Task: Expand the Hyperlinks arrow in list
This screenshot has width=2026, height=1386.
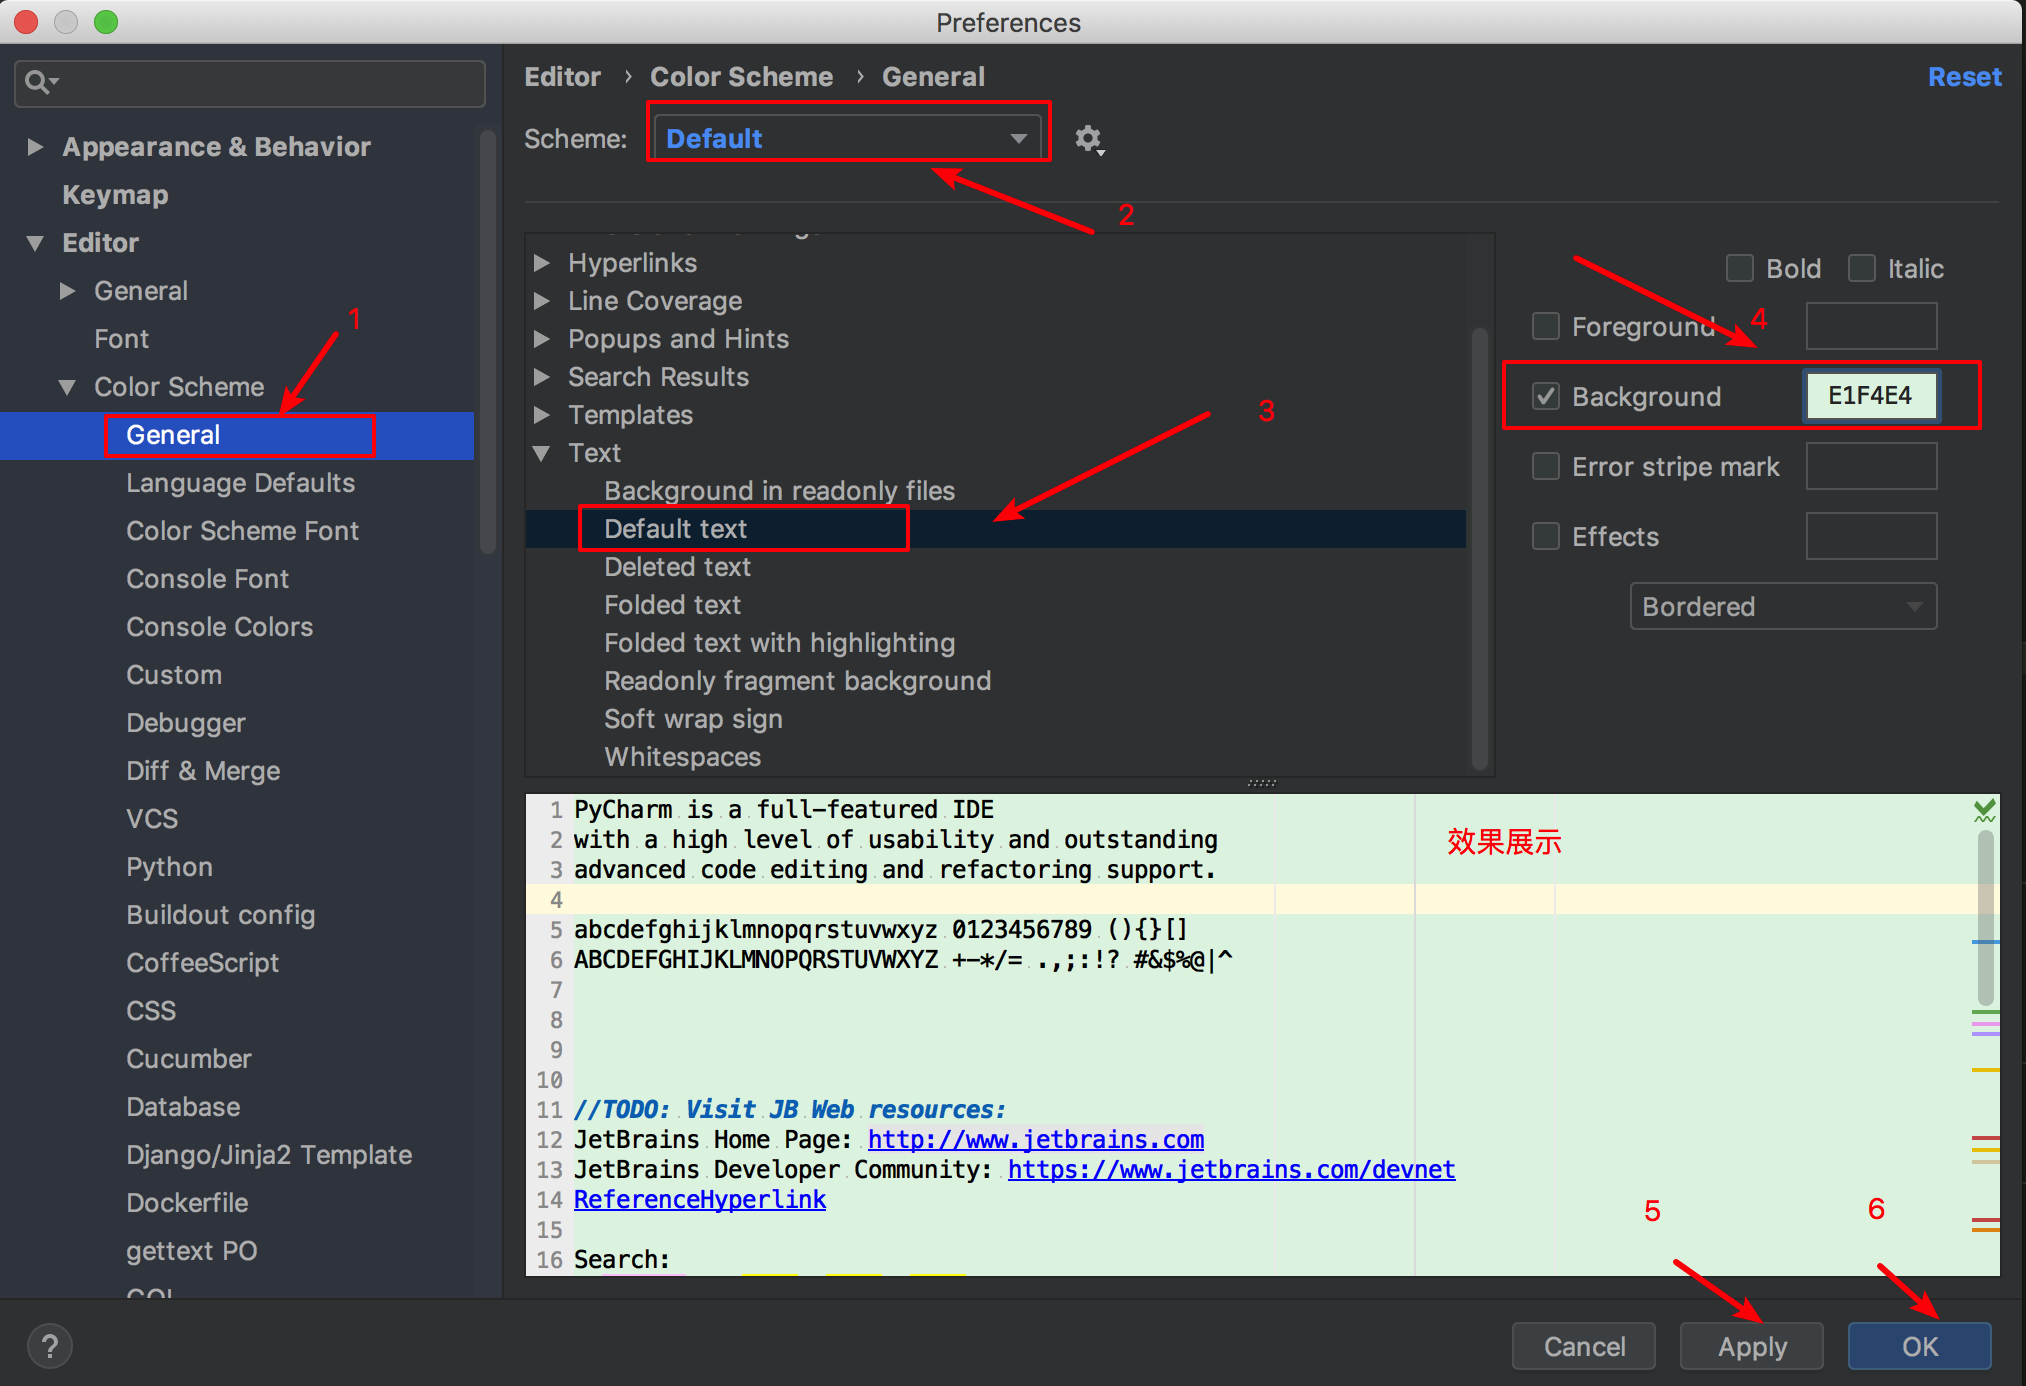Action: [x=542, y=263]
